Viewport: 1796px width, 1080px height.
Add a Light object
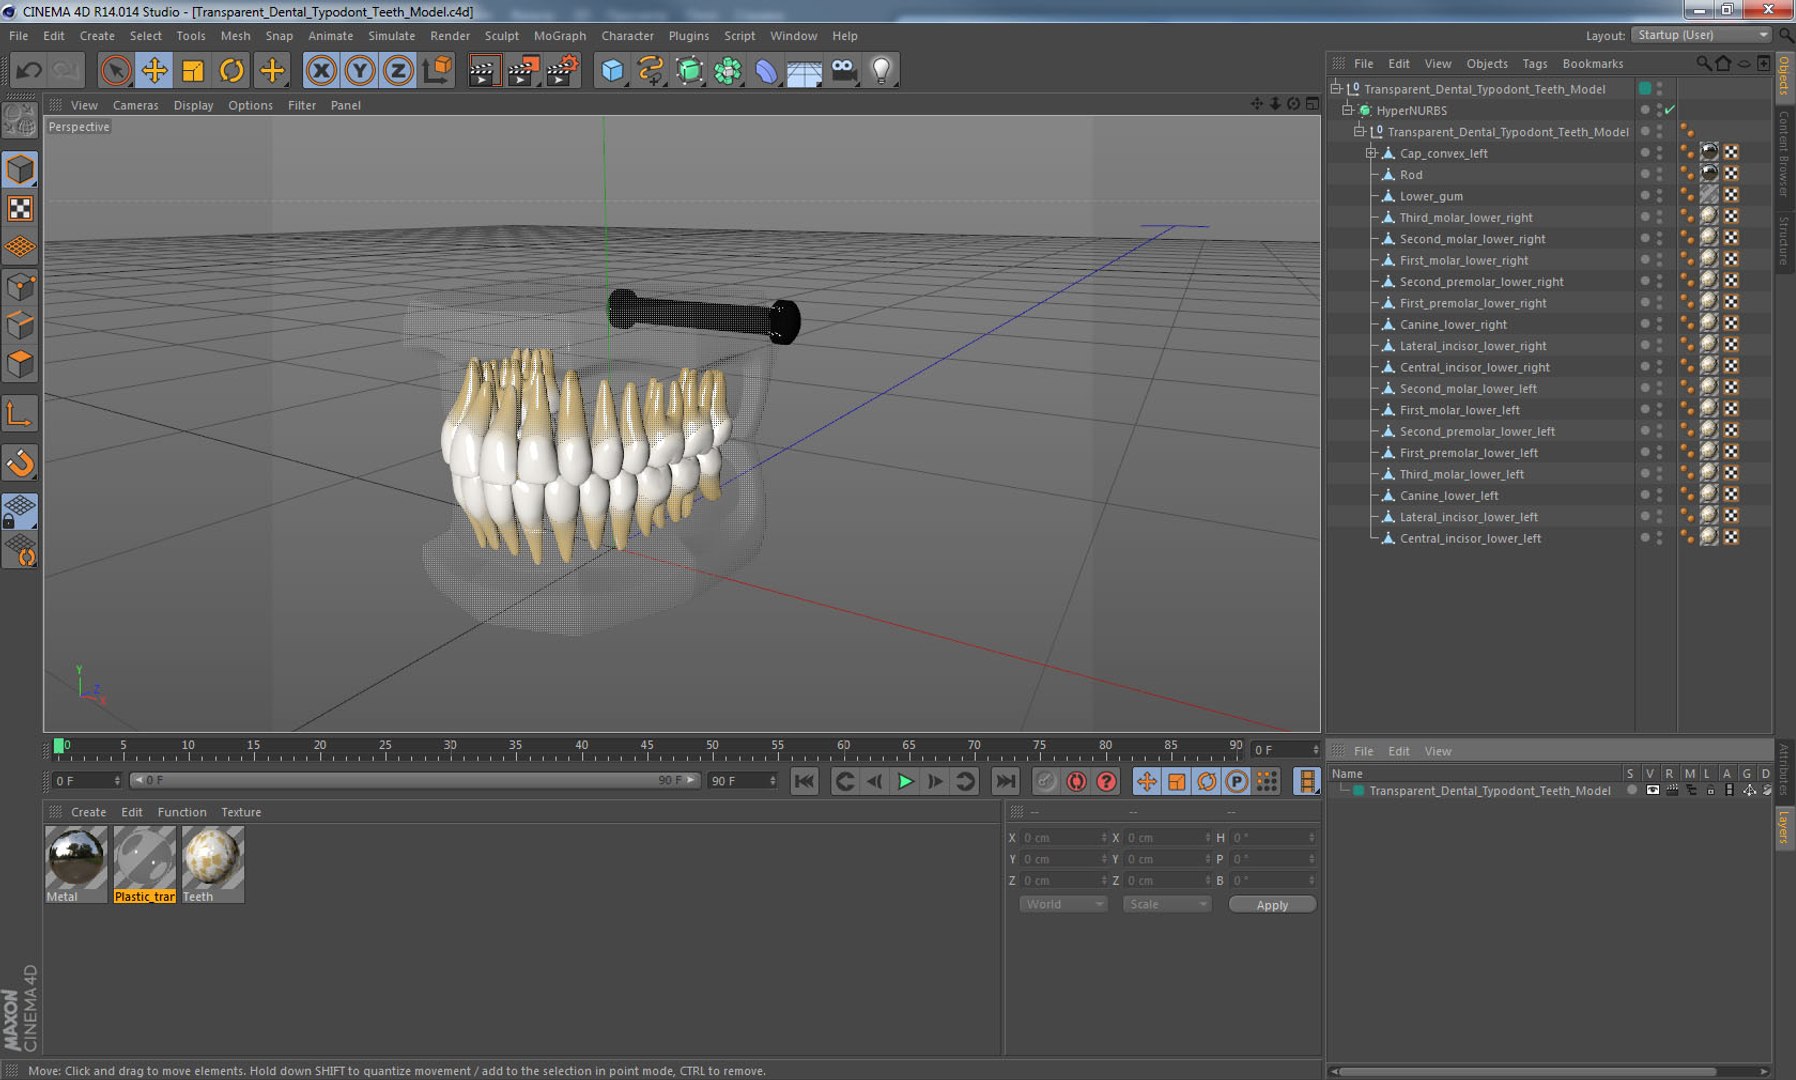coord(881,70)
